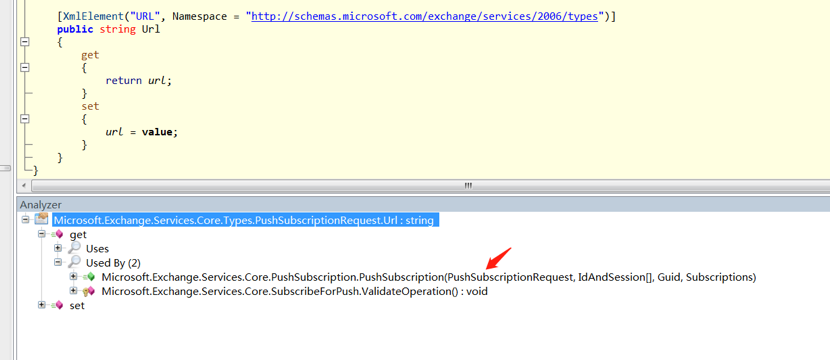Open the schemas.microsoft.com namespace link

(x=425, y=16)
